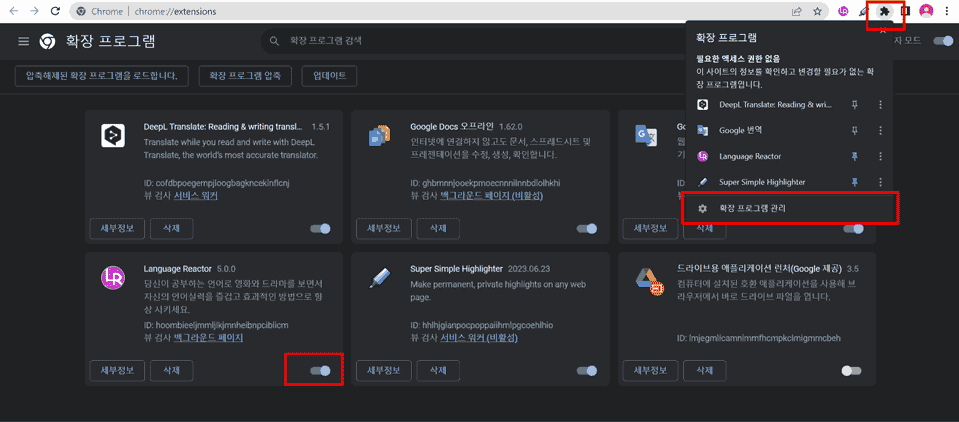Click the Extensions puzzle icon in the browser toolbar
Image resolution: width=959 pixels, height=422 pixels.
click(x=884, y=11)
